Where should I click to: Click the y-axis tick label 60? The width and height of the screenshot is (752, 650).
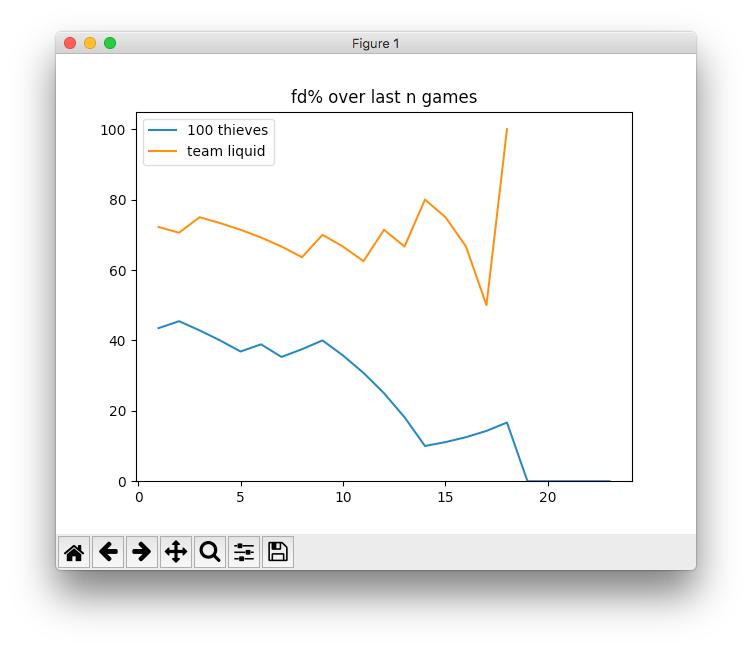click(x=118, y=271)
